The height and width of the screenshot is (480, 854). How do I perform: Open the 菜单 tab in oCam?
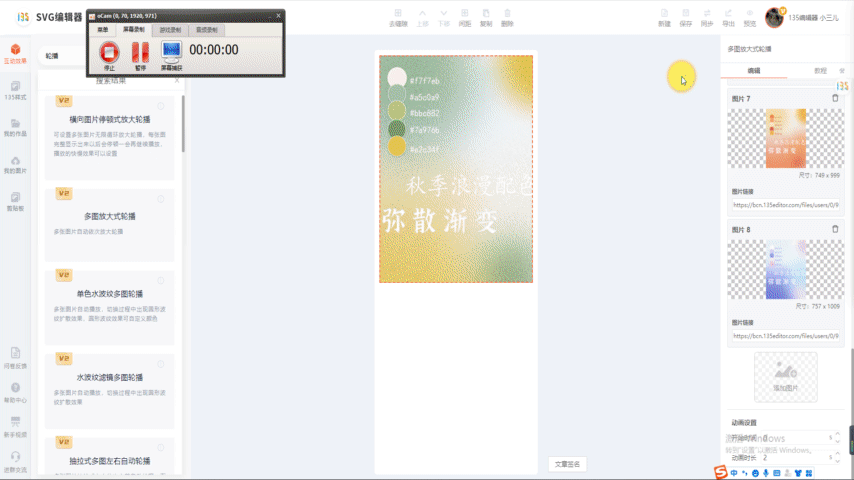pyautogui.click(x=102, y=30)
